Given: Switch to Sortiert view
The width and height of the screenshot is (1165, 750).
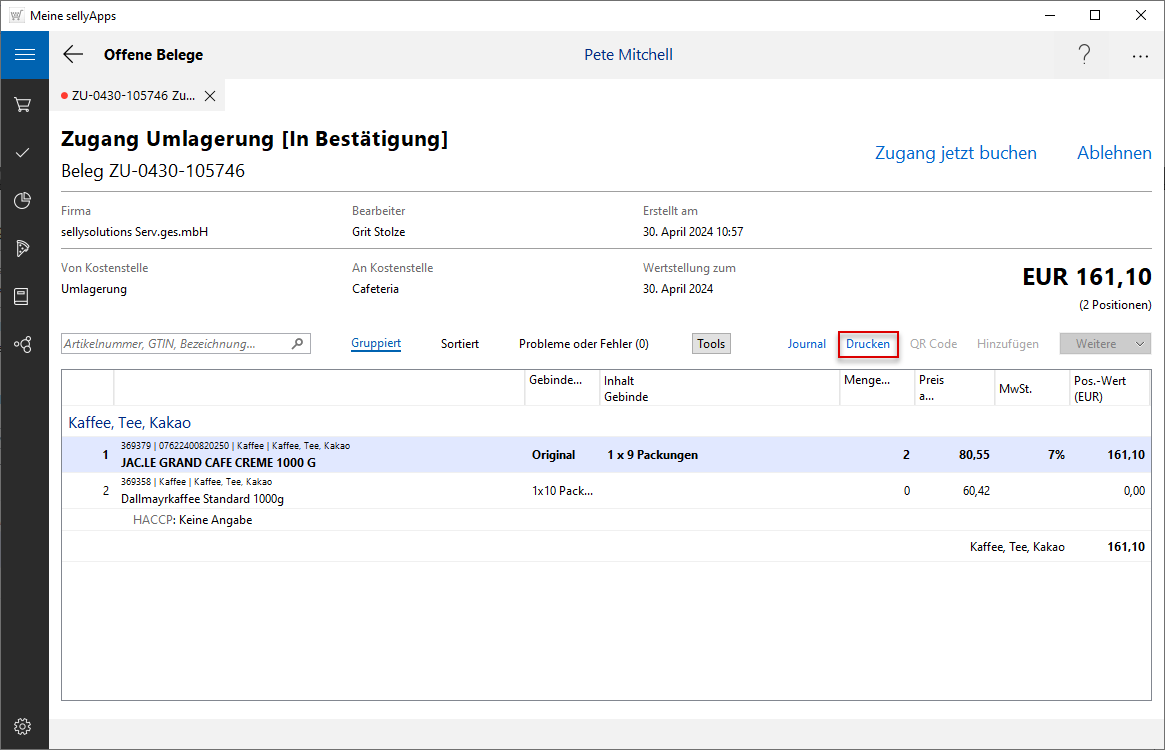Looking at the screenshot, I should coord(460,344).
